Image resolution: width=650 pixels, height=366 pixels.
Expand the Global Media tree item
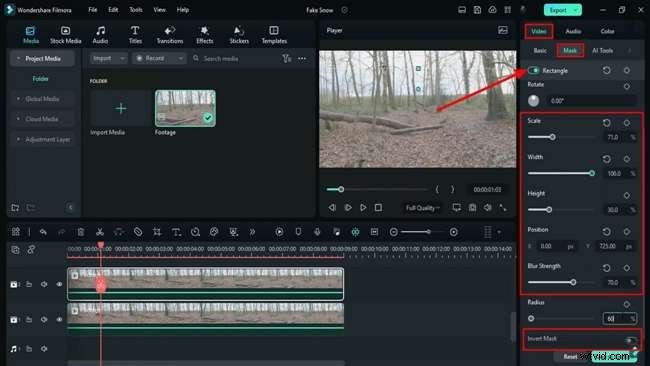(x=18, y=99)
